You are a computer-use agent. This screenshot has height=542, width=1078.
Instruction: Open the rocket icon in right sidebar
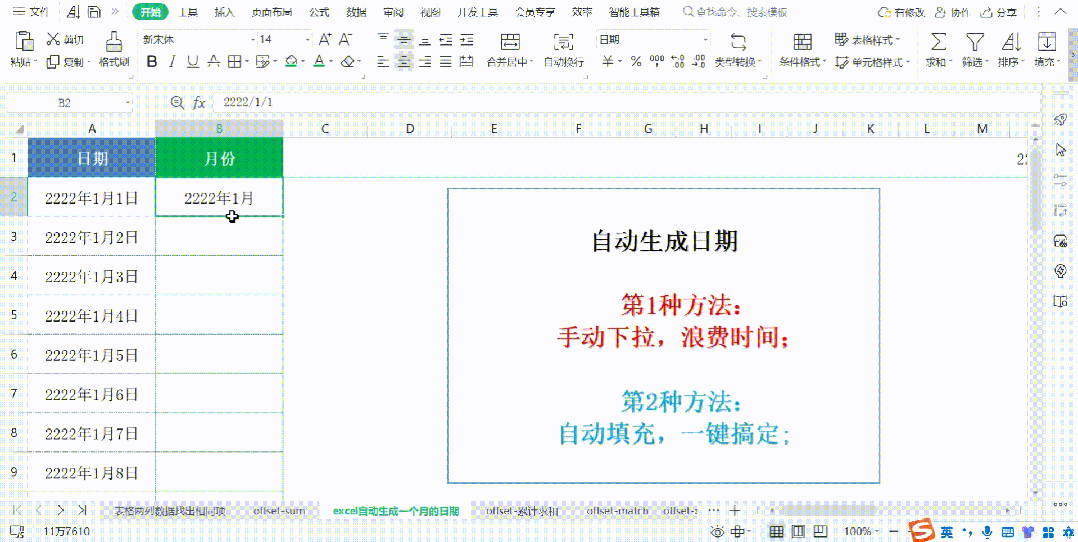coord(1060,120)
